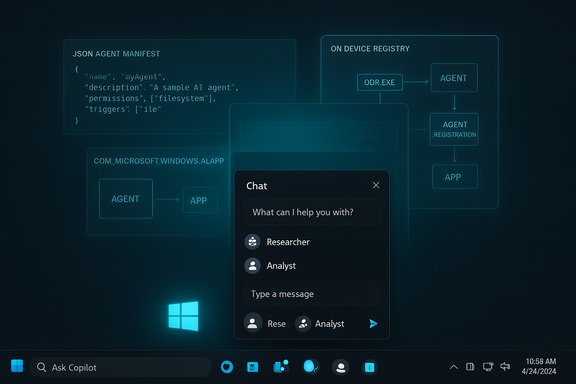Click the JSON AGENT MANIFEST heading
Viewport: 576px width, 384px height.
point(116,54)
